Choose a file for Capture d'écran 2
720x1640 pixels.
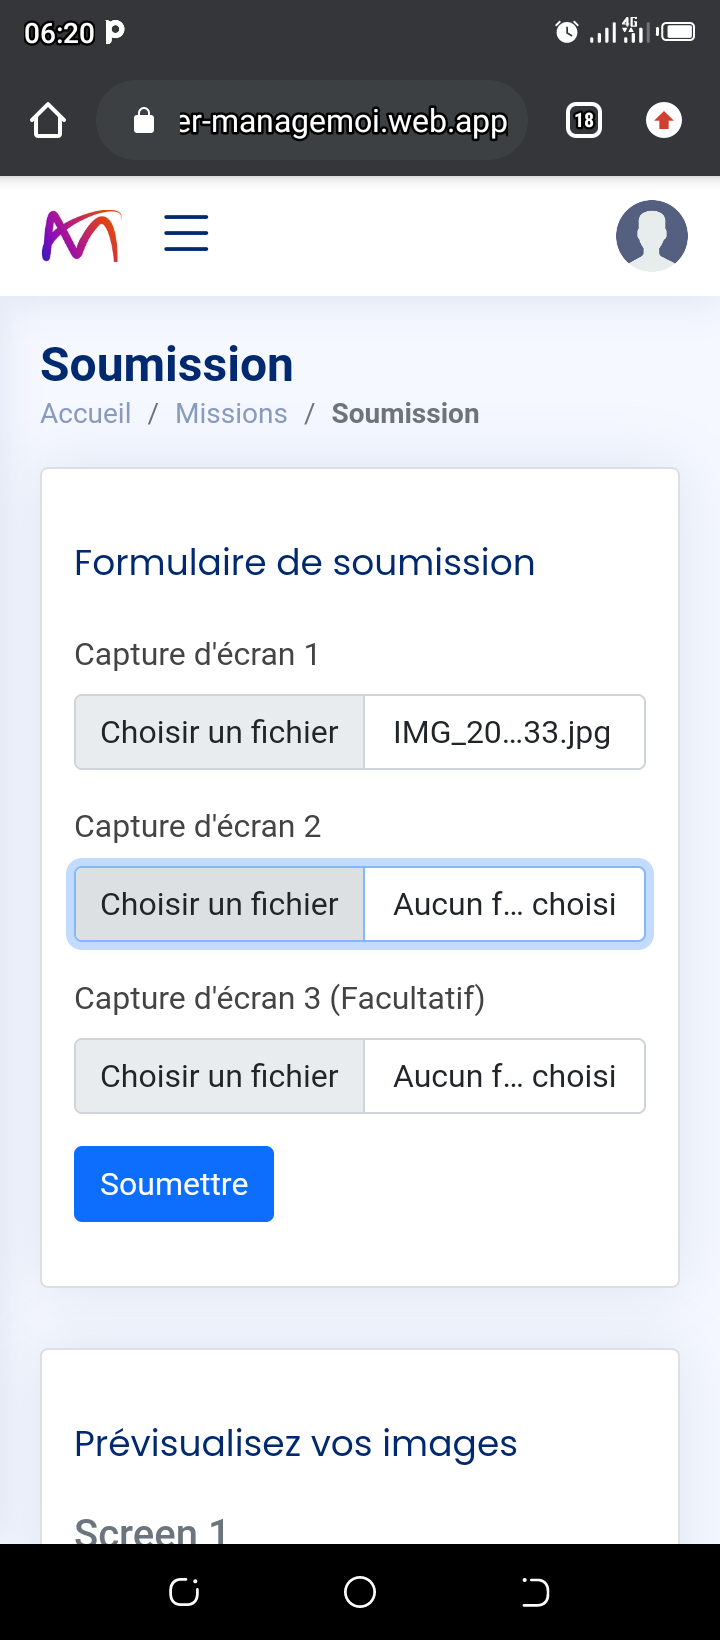click(x=220, y=904)
